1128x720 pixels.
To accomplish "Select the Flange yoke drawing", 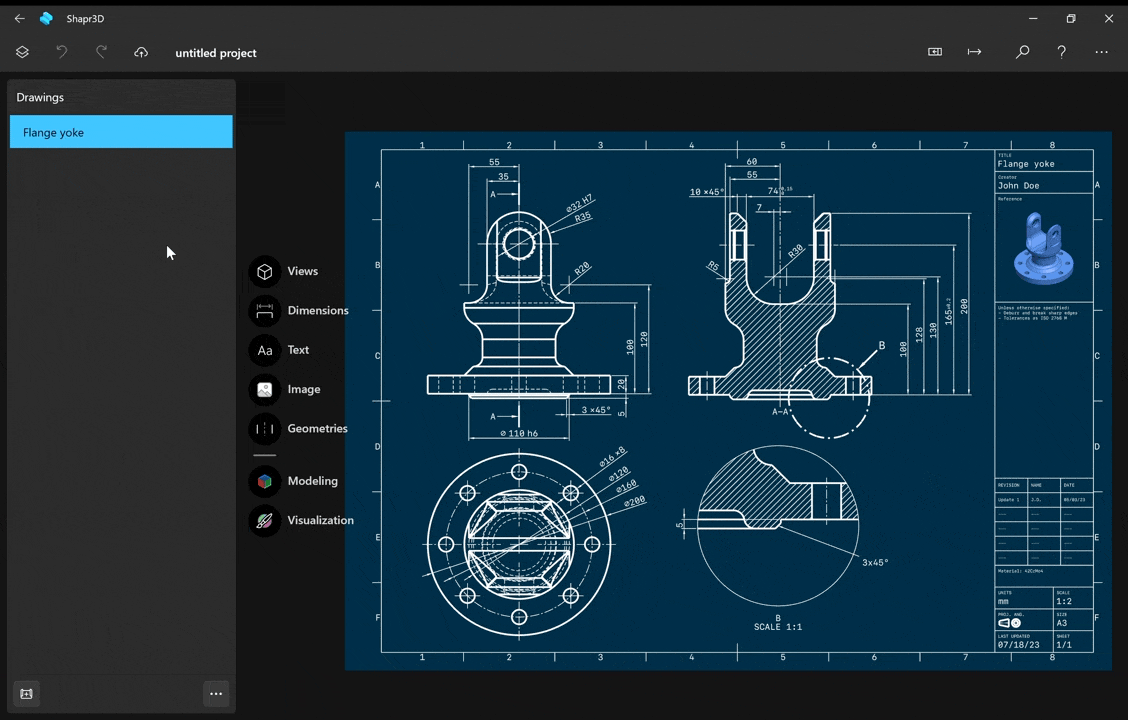I will click(121, 132).
